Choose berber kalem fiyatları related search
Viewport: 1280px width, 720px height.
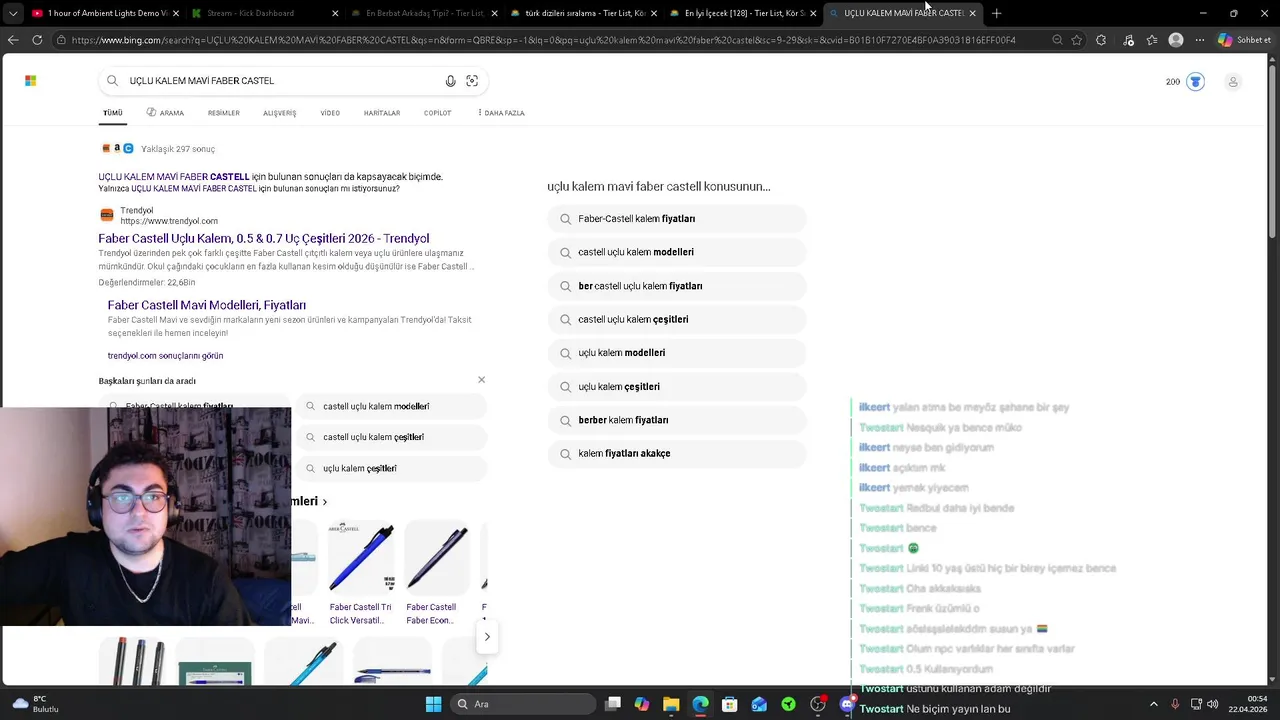[677, 420]
